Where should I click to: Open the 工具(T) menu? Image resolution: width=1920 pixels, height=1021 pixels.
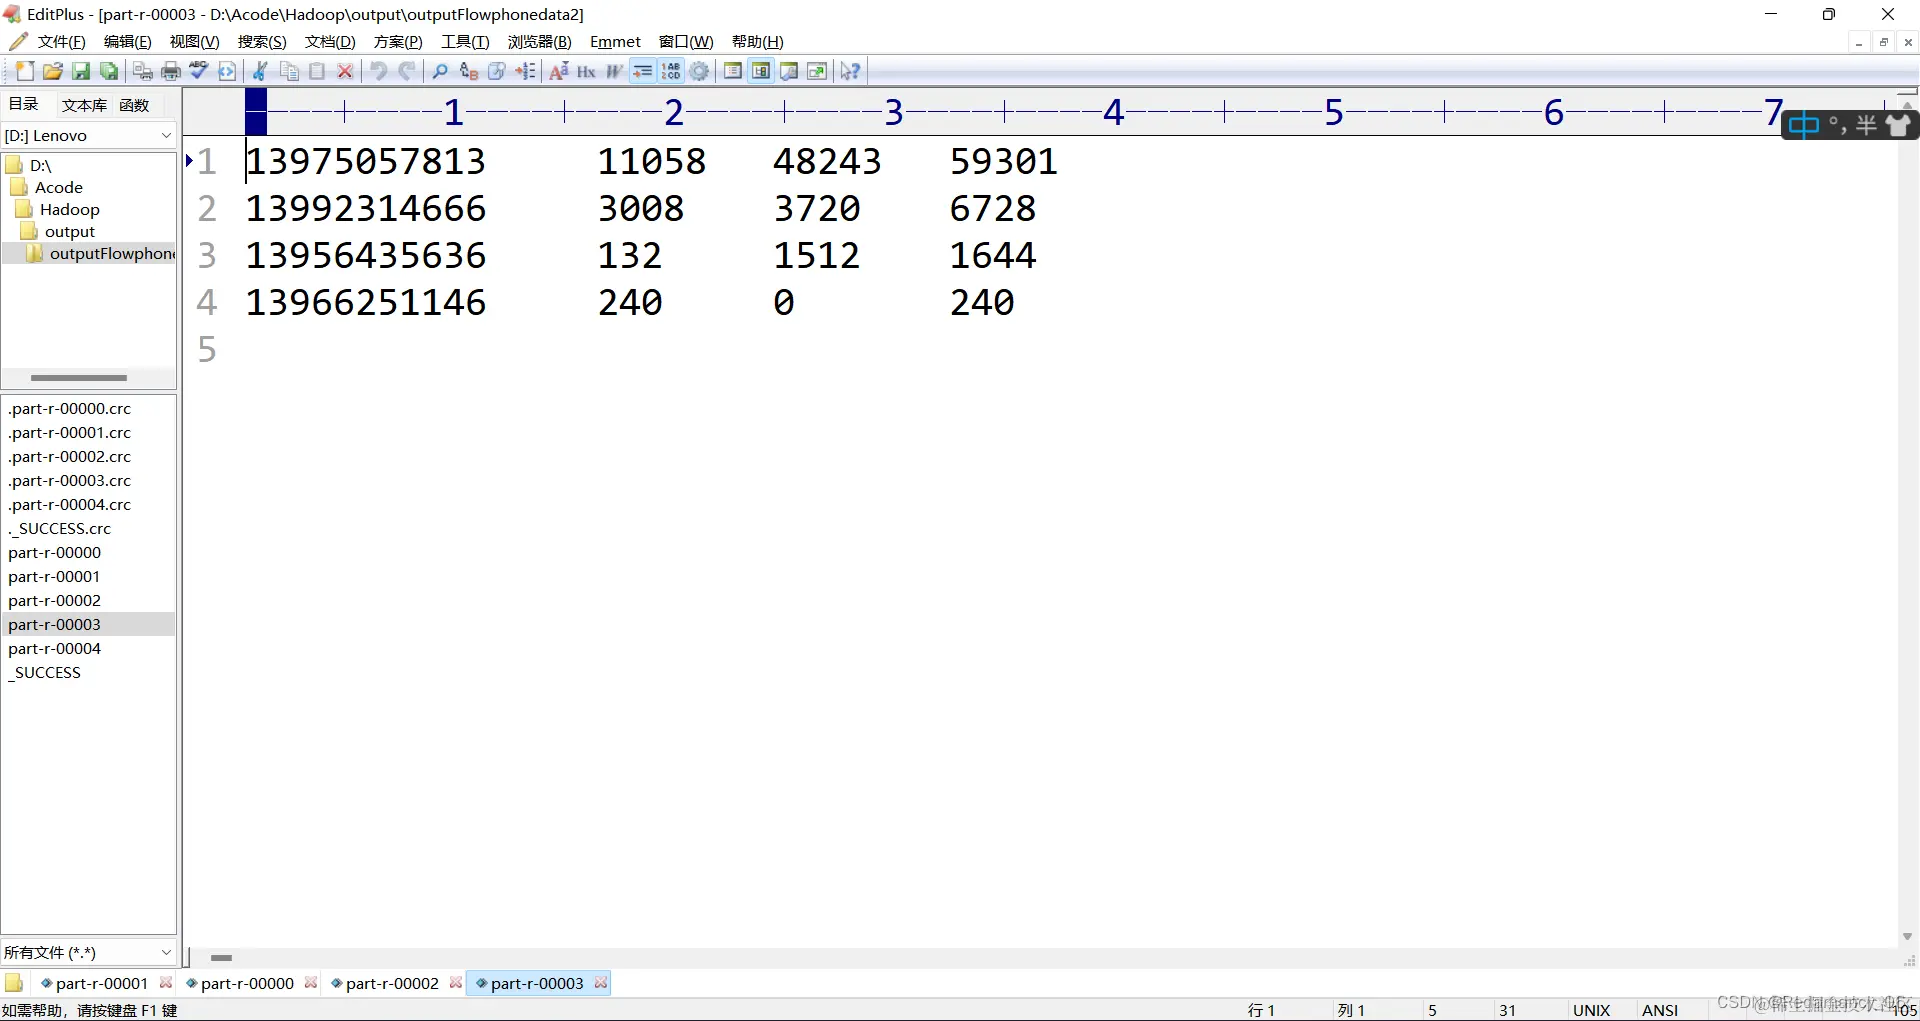(x=465, y=41)
